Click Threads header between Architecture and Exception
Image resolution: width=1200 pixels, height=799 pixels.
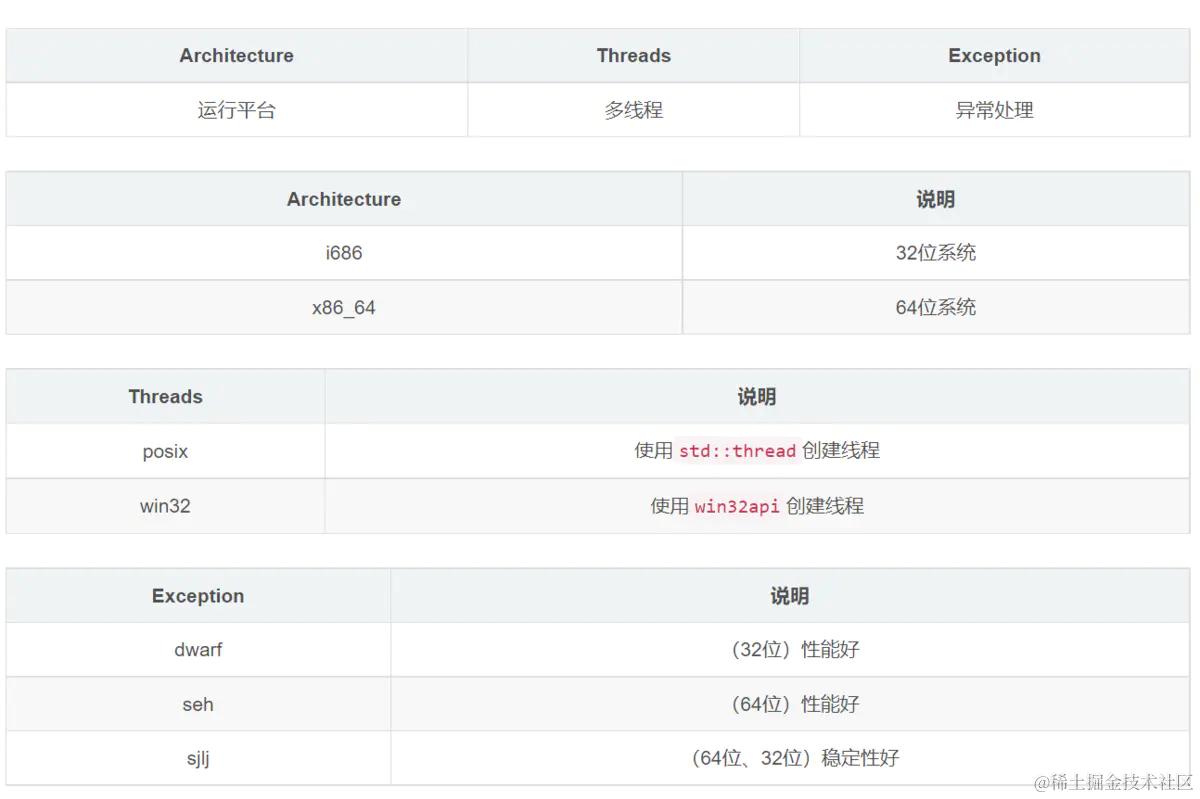(633, 56)
